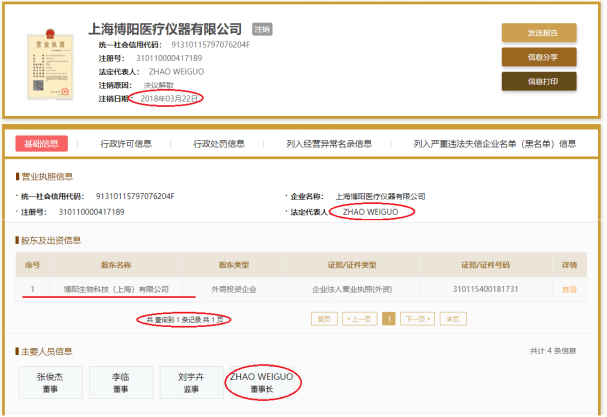Click cancellation date 2018年03月22日
This screenshot has height=417, width=607.
(x=169, y=99)
